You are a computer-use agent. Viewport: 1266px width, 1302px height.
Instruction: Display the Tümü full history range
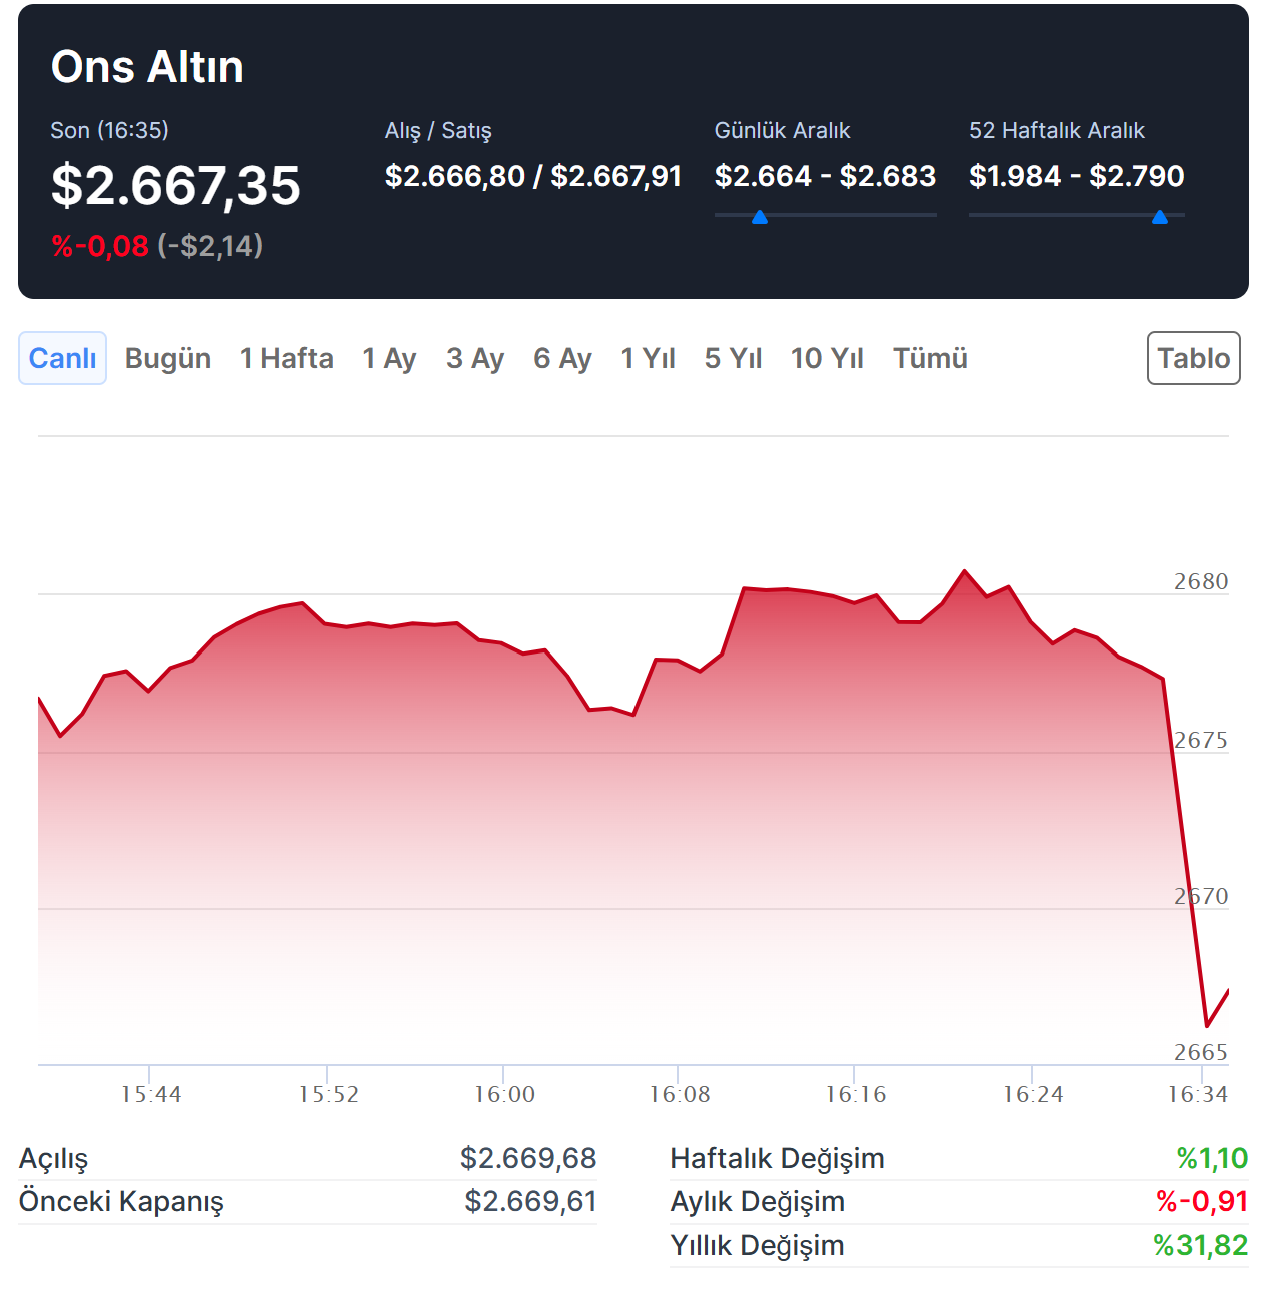tap(930, 358)
